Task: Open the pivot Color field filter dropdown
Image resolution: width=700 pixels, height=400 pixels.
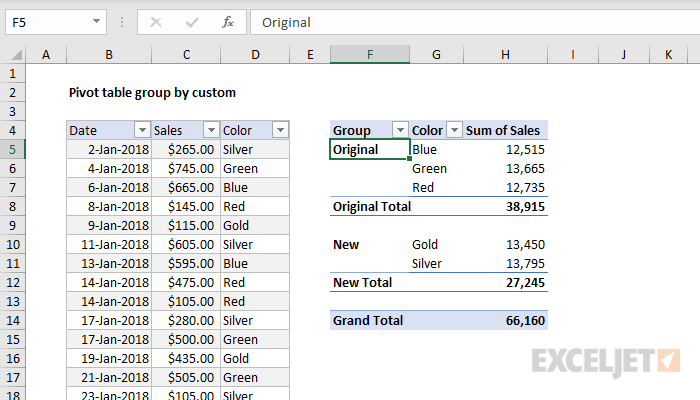Action: point(454,130)
